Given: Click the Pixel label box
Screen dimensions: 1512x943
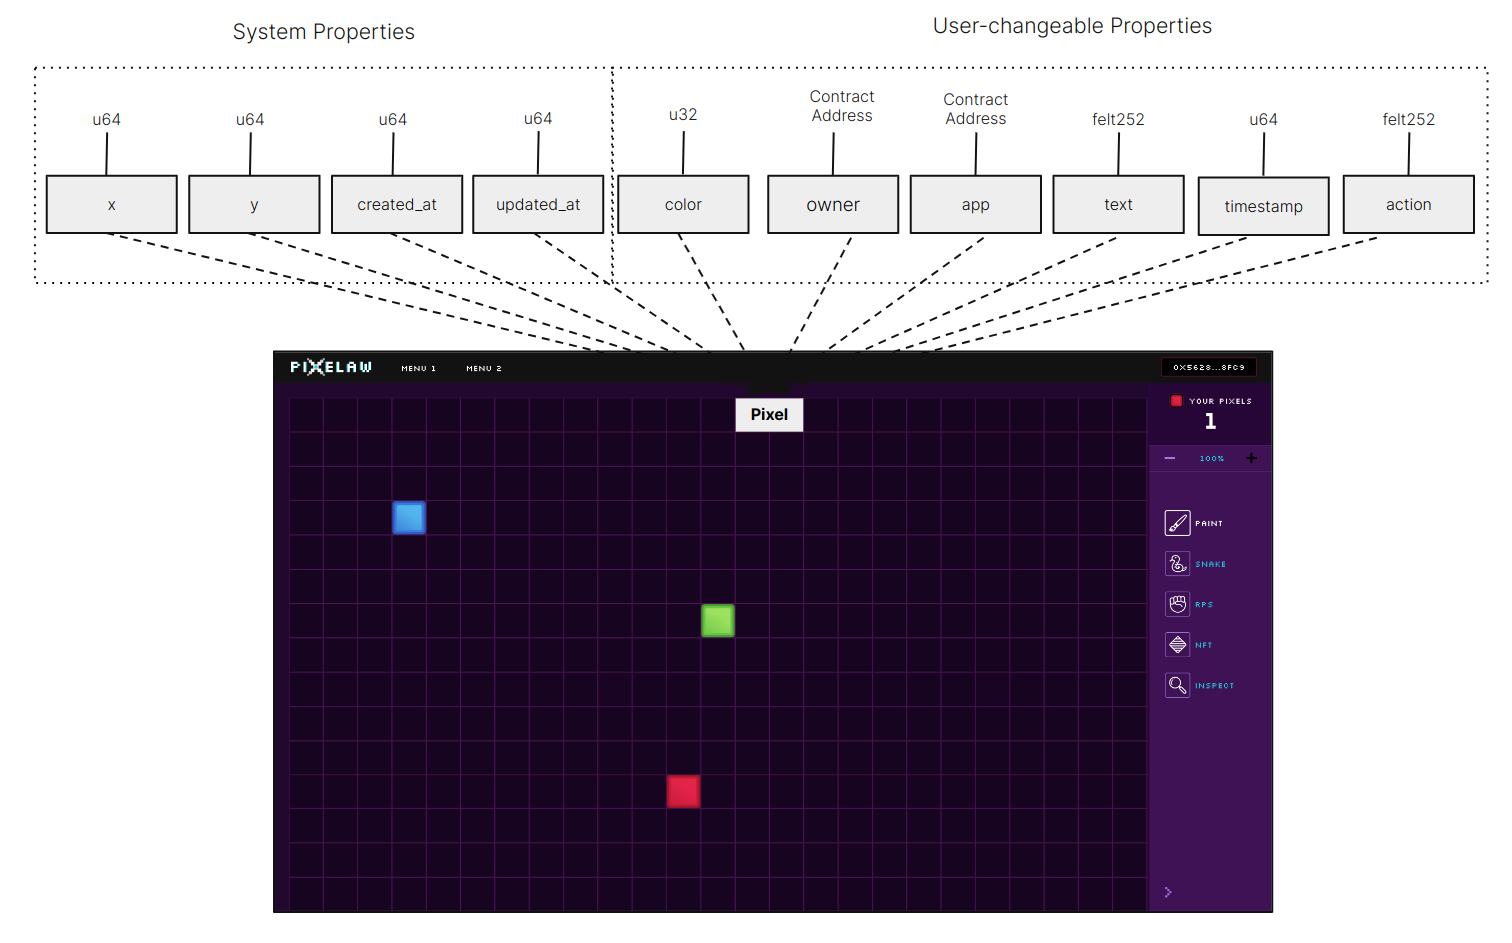Looking at the screenshot, I should pos(769,414).
